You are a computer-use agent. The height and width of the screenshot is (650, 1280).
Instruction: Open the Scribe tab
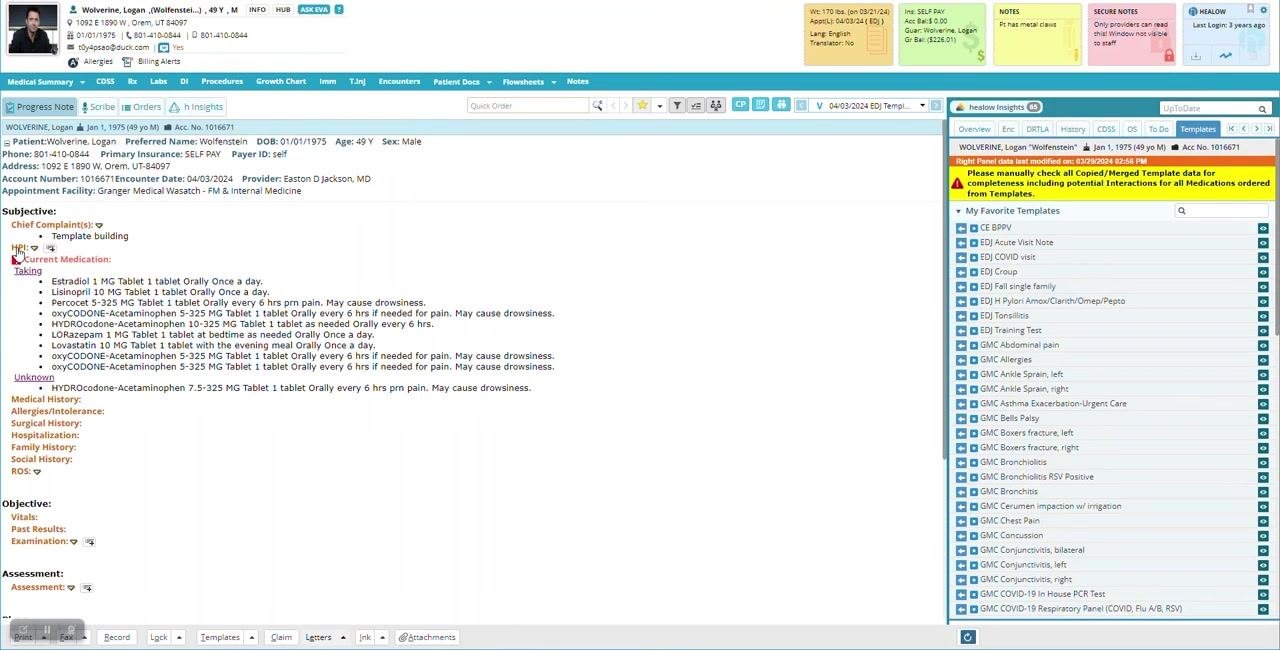98,107
